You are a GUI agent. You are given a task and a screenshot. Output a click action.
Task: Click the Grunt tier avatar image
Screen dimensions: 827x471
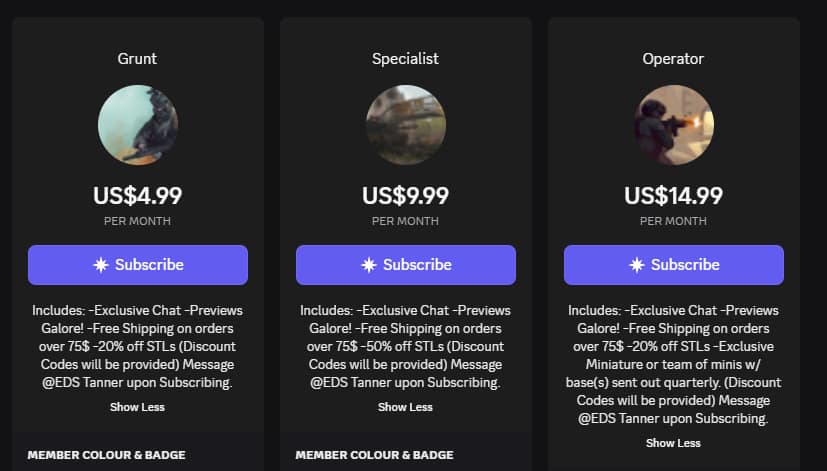(x=138, y=125)
